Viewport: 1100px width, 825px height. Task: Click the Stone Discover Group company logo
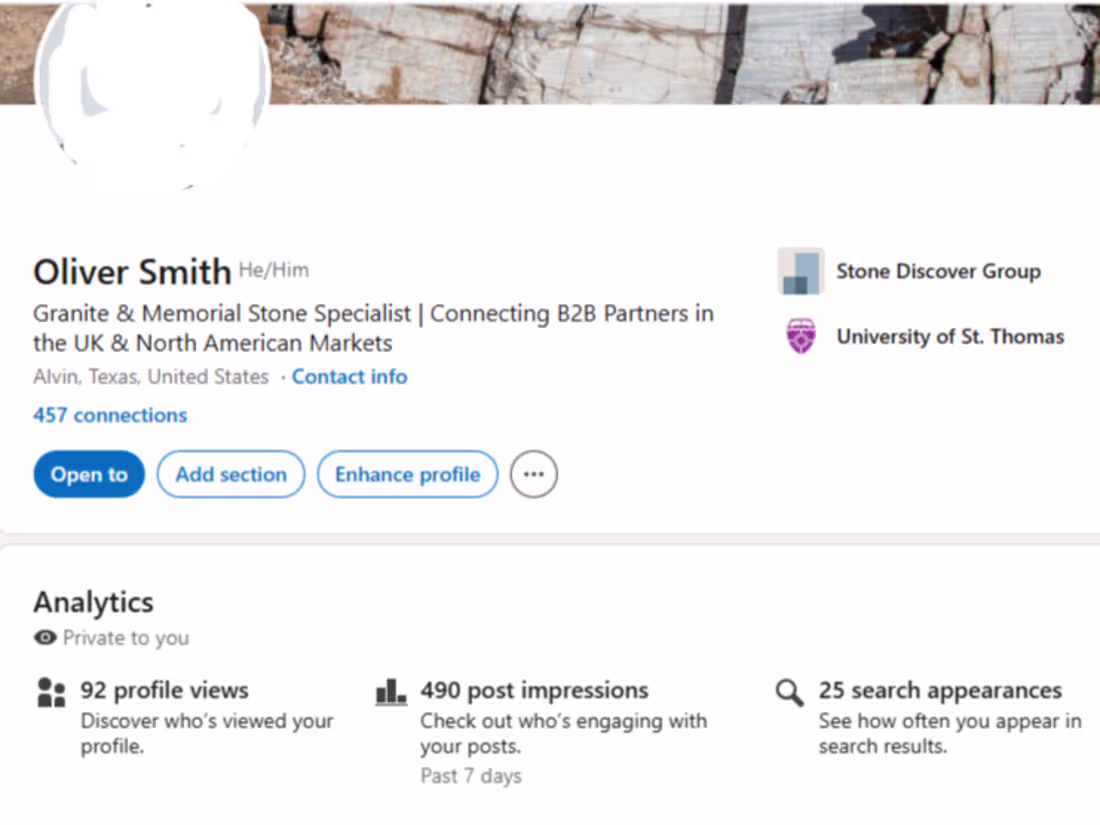click(x=800, y=271)
